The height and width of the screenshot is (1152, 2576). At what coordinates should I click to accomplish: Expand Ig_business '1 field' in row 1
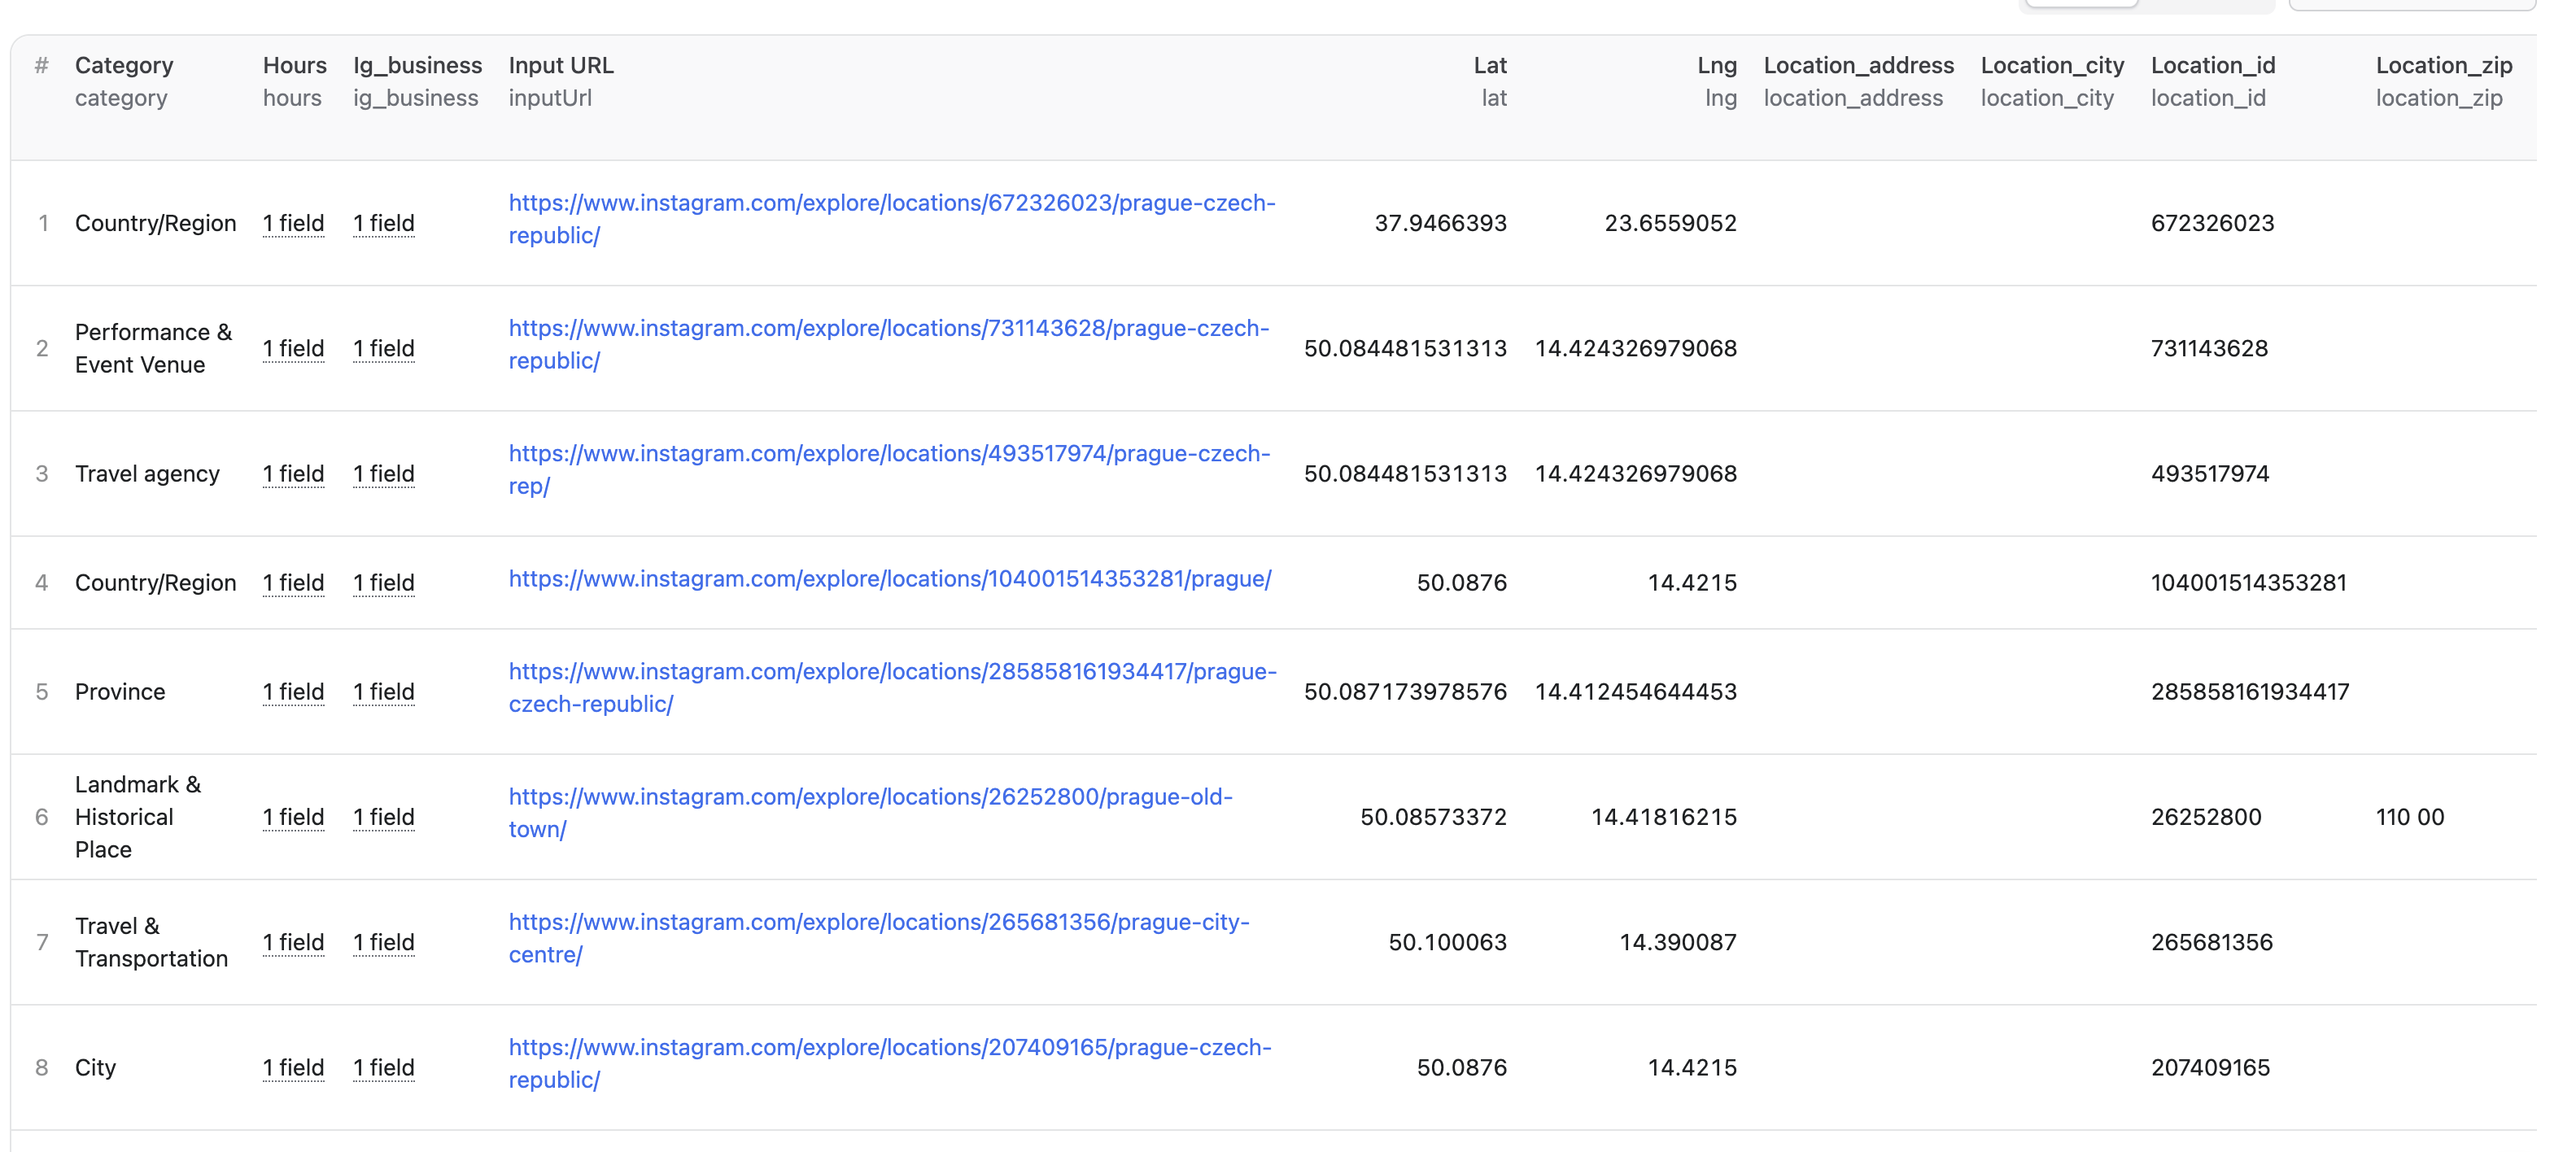[383, 223]
